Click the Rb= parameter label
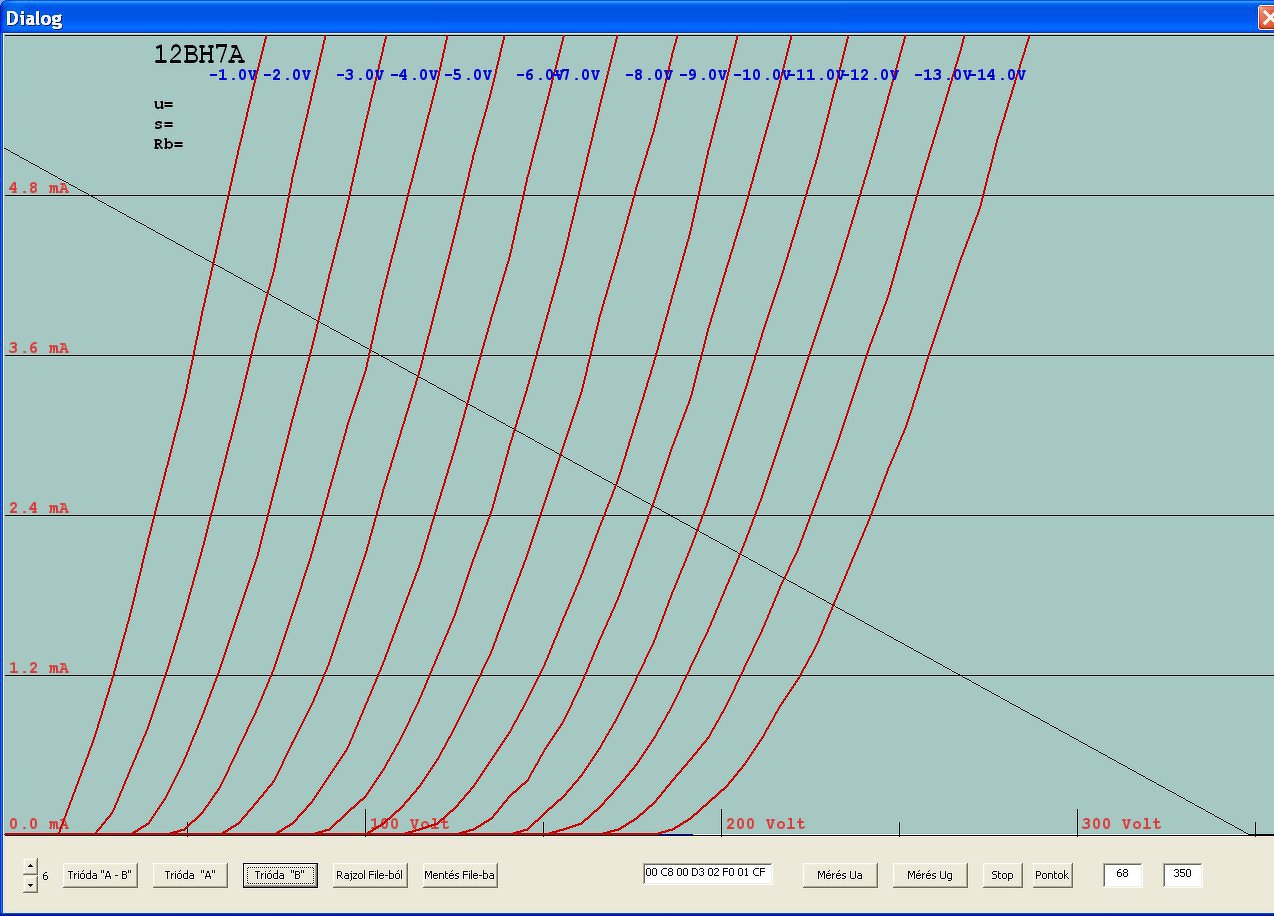The width and height of the screenshot is (1274, 916). pyautogui.click(x=168, y=144)
